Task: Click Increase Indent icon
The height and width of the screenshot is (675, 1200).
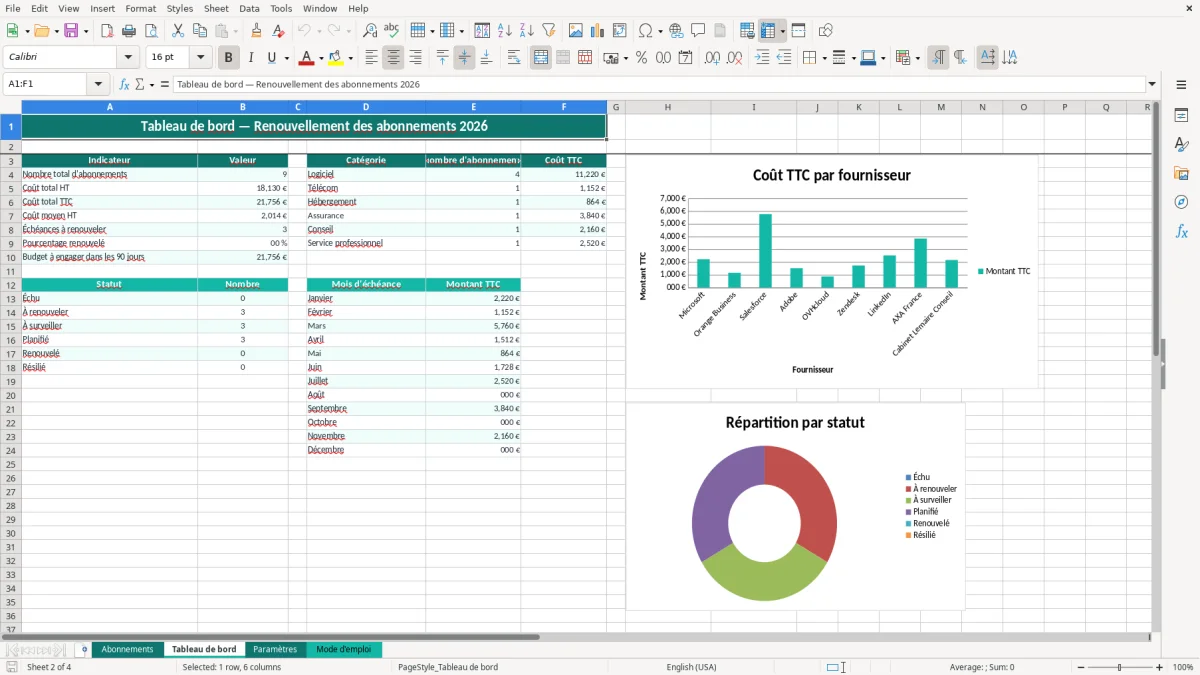Action: [x=762, y=58]
